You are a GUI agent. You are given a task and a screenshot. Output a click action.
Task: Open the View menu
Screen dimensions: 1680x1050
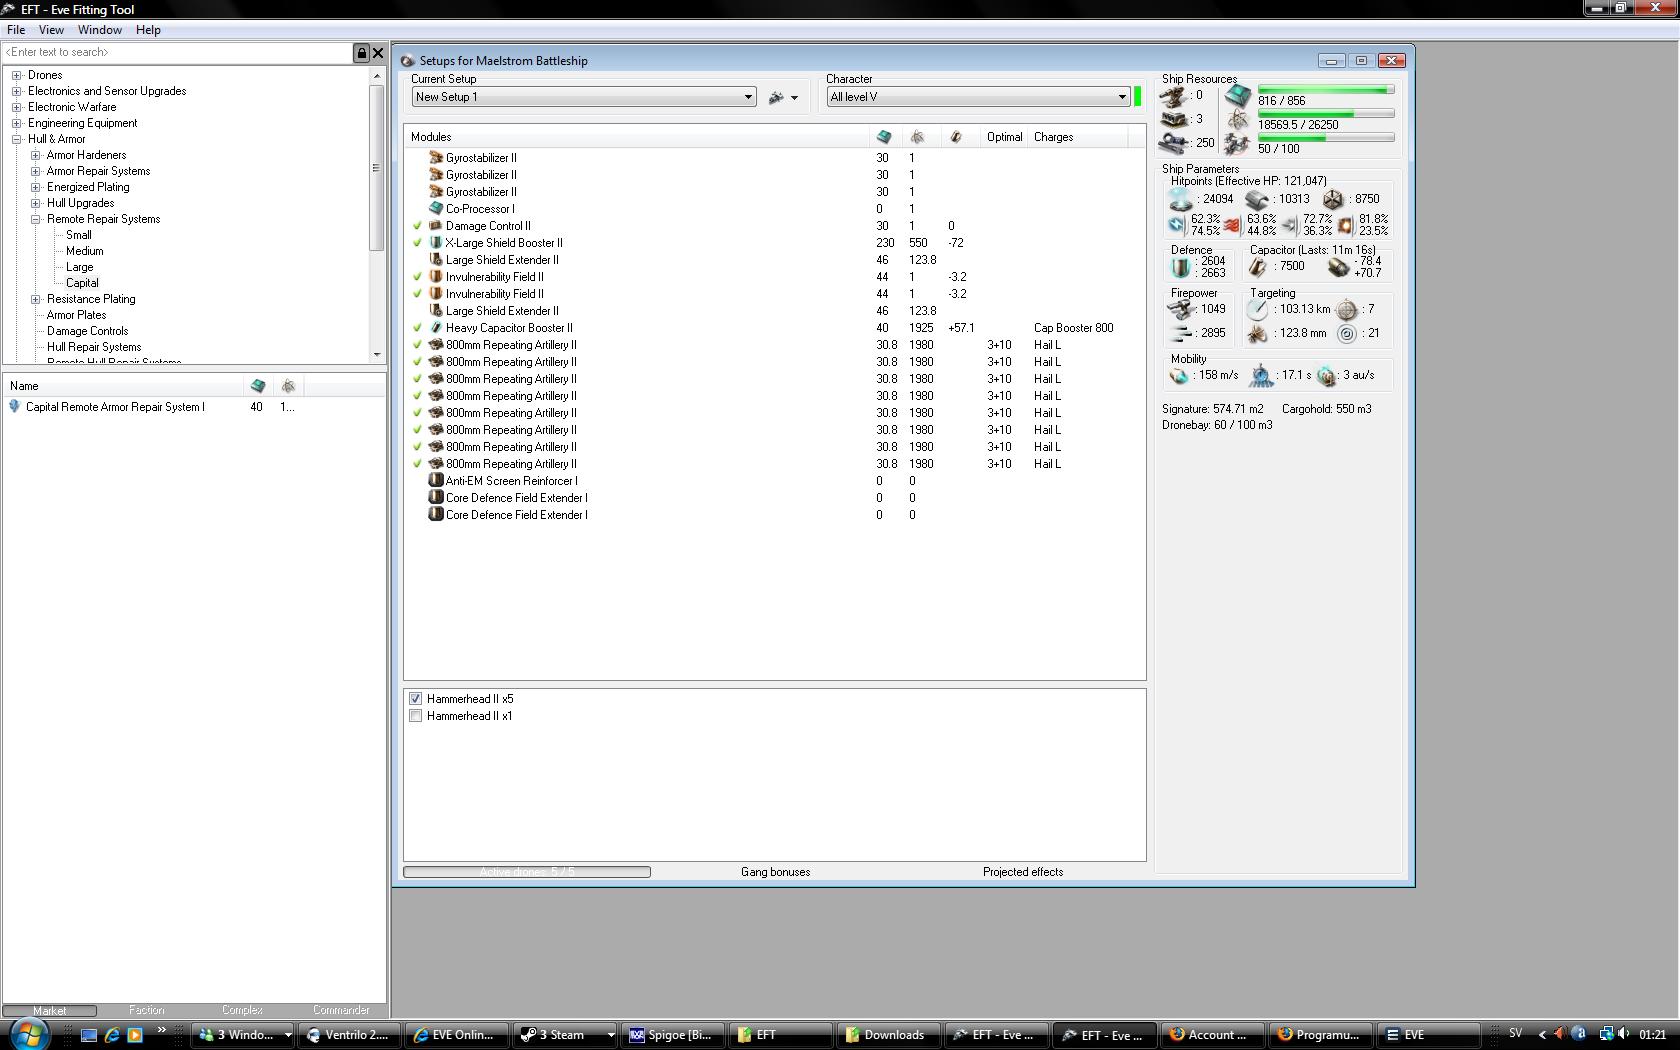click(51, 30)
